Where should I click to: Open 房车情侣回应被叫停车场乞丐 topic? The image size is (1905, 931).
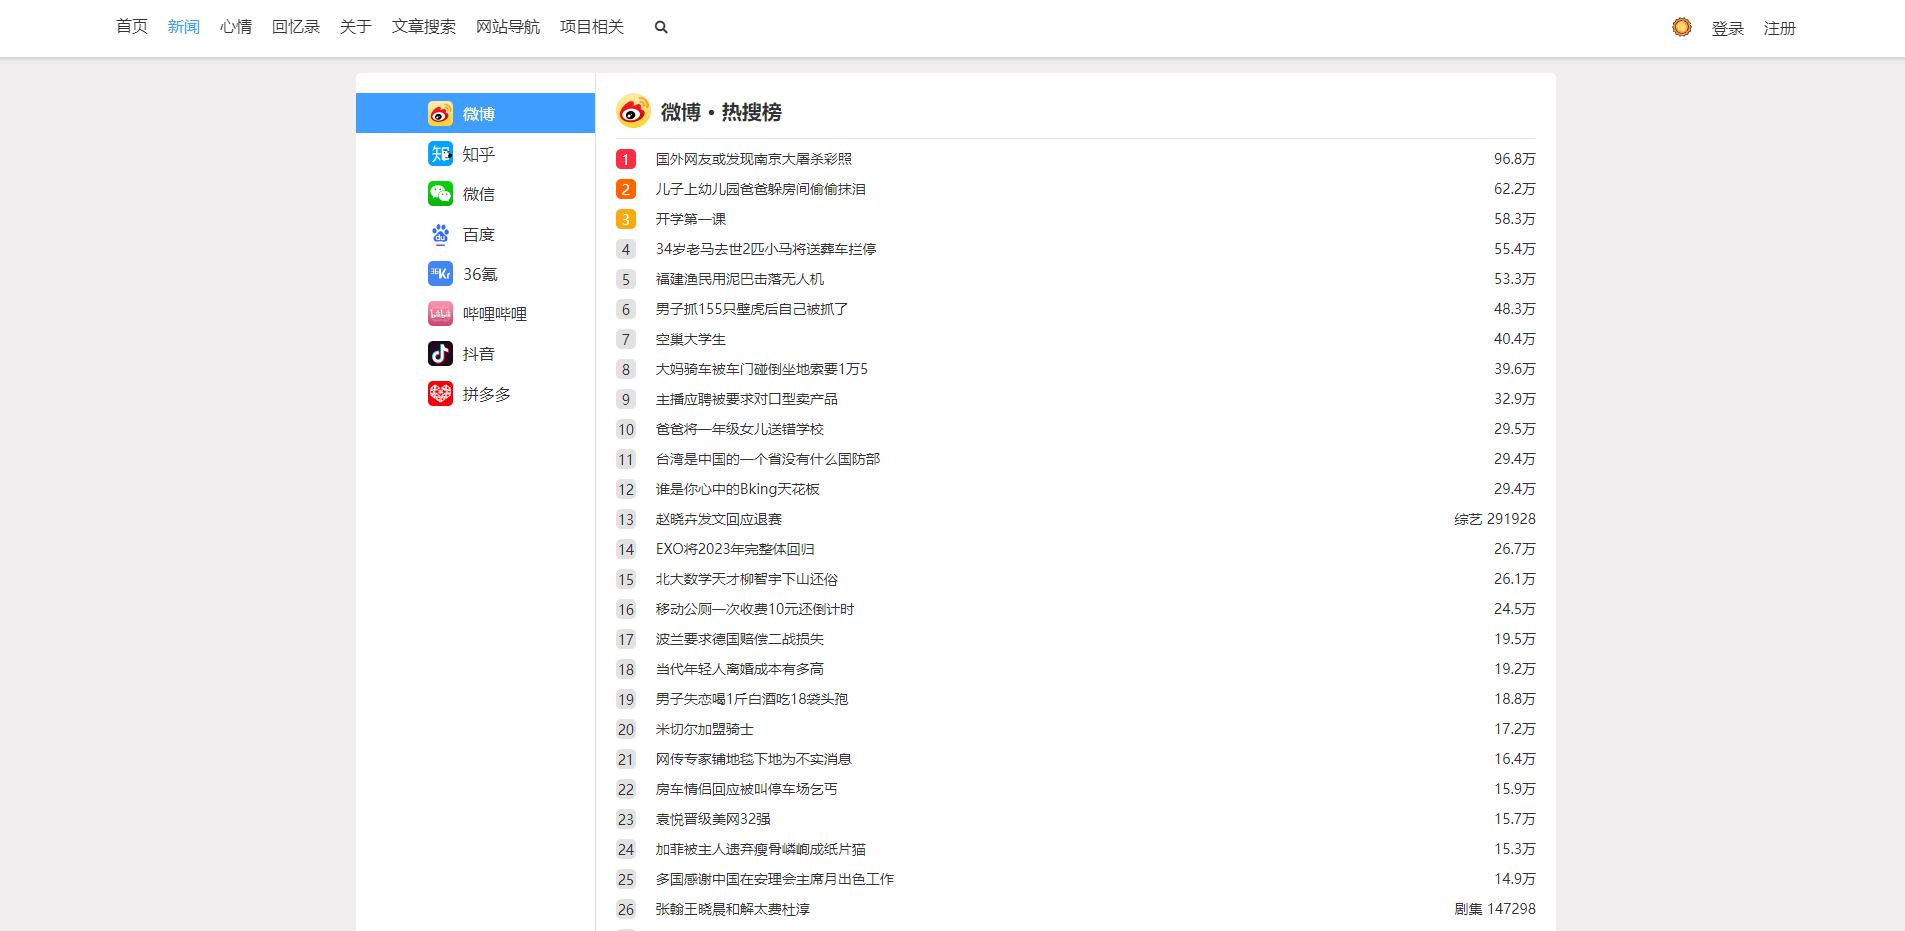coord(747,789)
